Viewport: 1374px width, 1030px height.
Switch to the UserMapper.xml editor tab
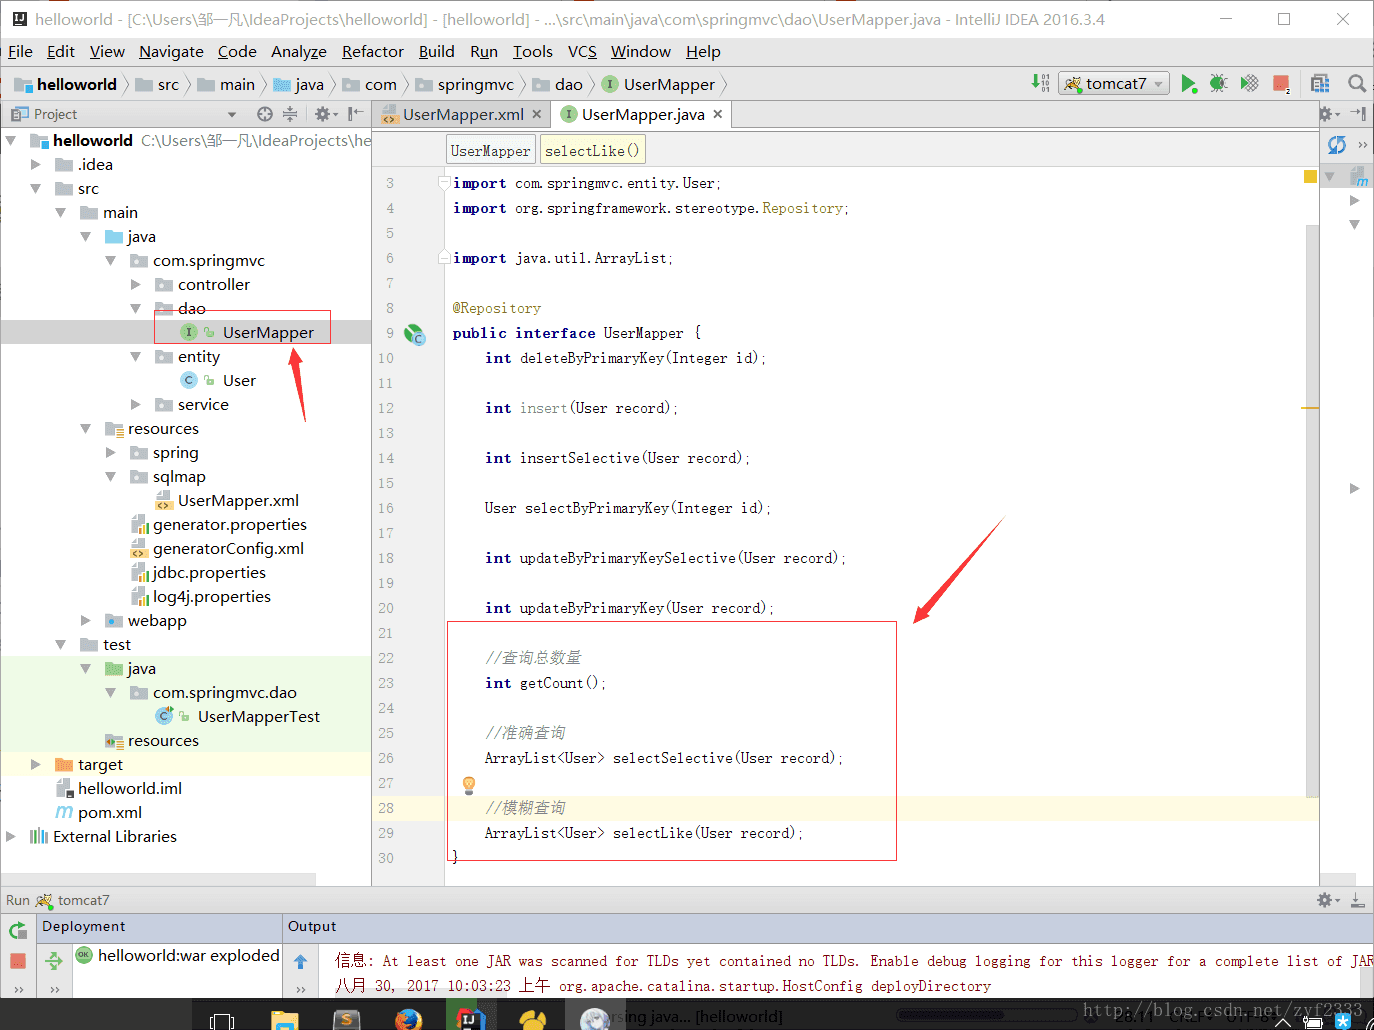click(462, 114)
